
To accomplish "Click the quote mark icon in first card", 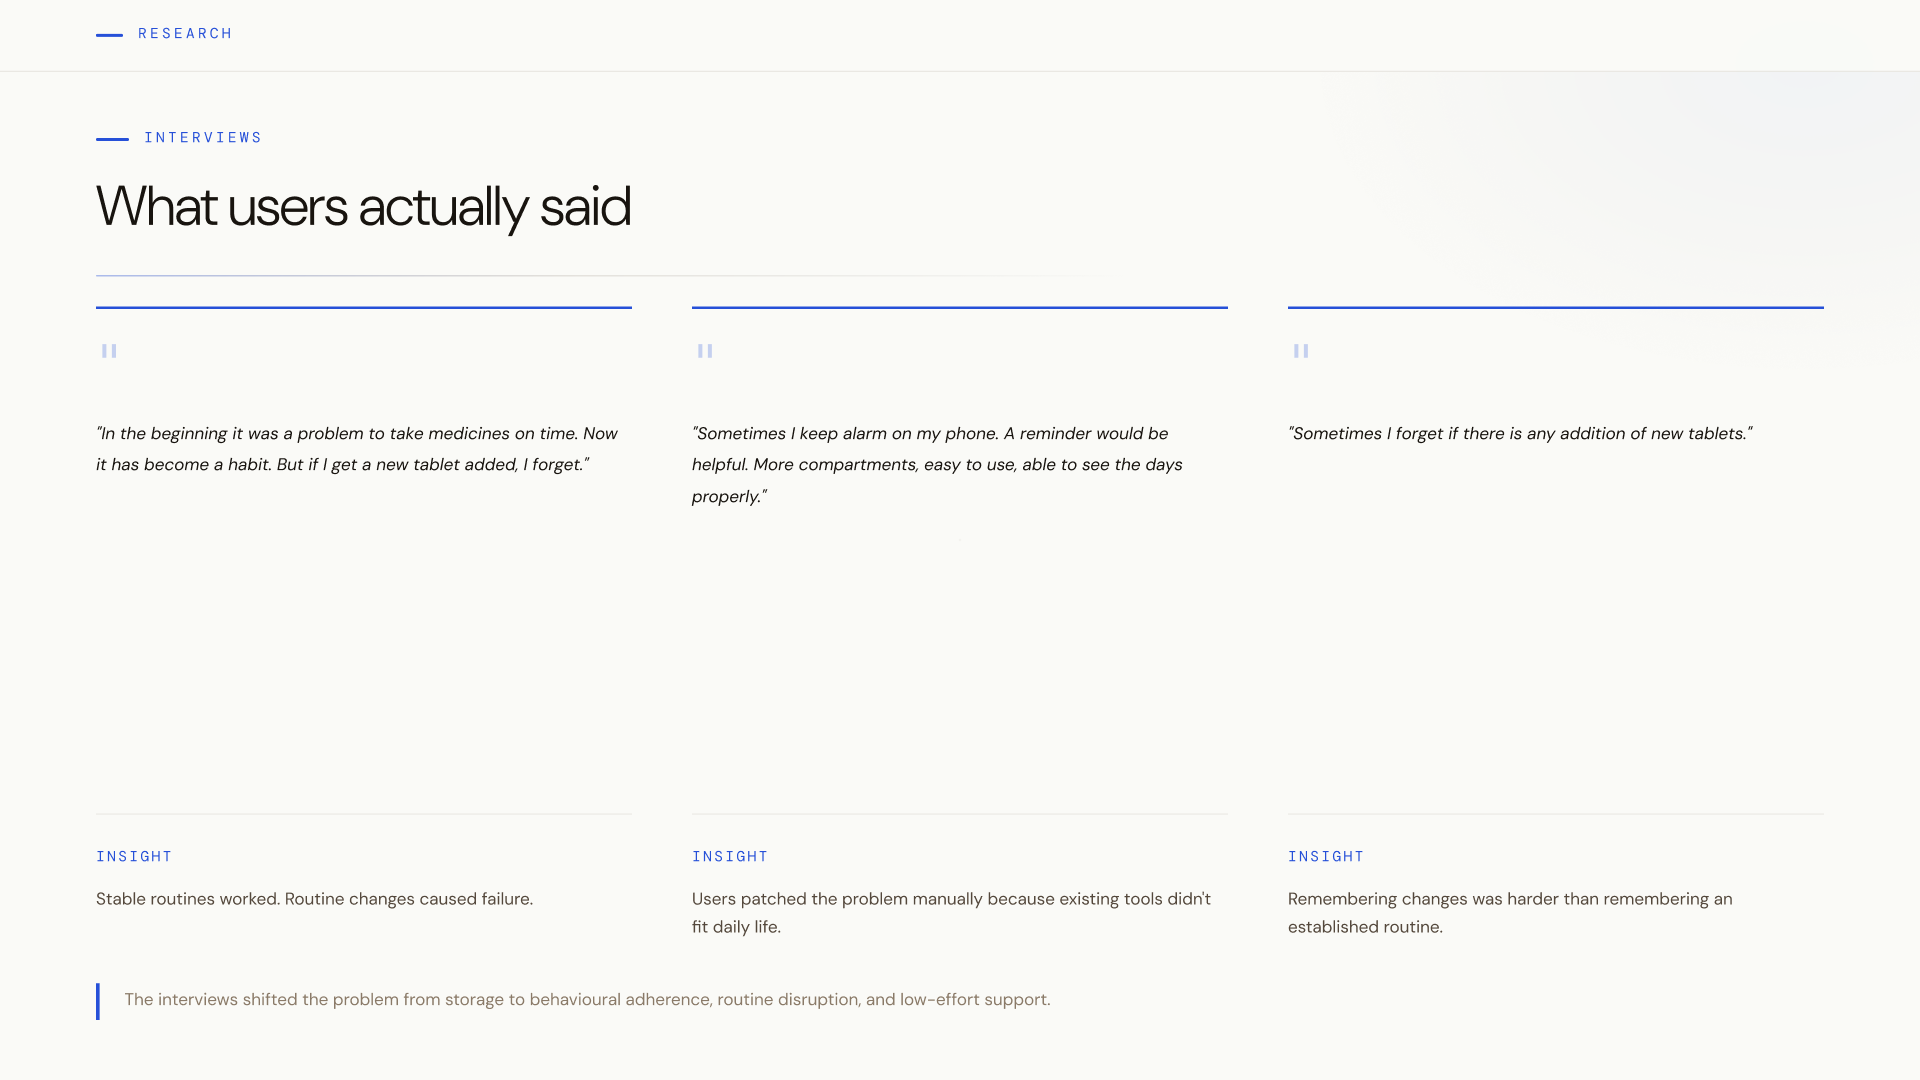I will pyautogui.click(x=109, y=351).
